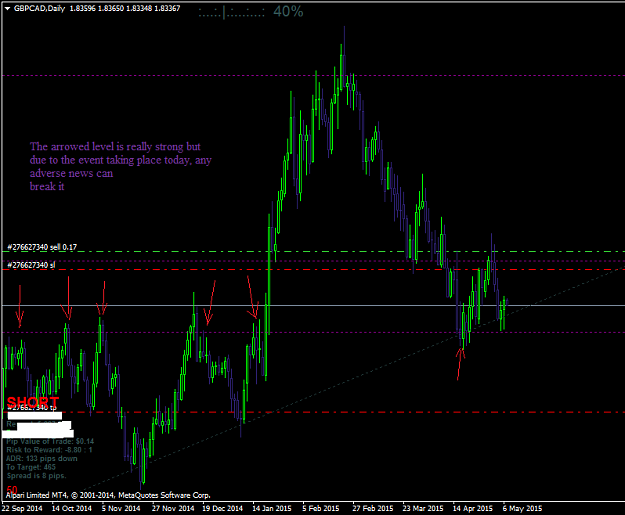This screenshot has width=625, height=515.
Task: Click the '27 Feb 2015' date label
Action: tap(373, 508)
